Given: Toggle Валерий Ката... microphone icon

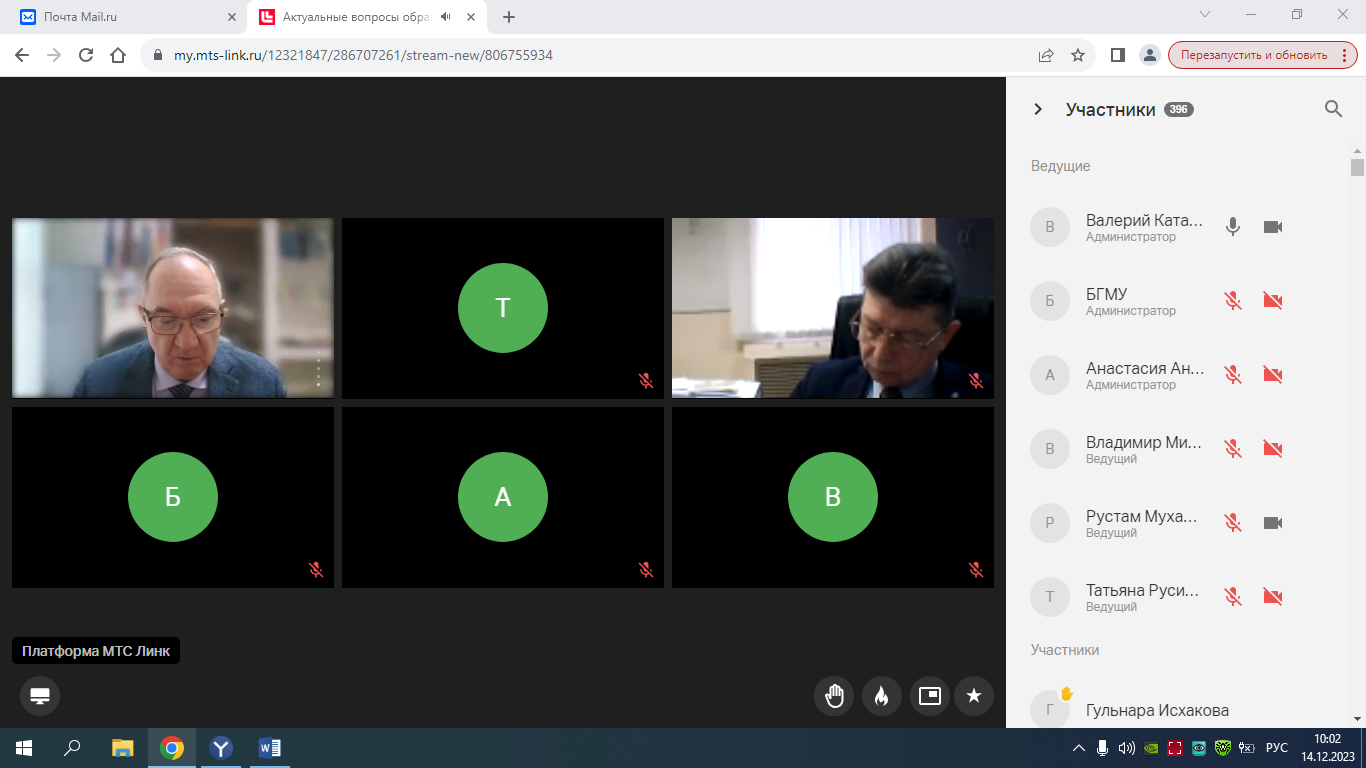Looking at the screenshot, I should (x=1233, y=227).
